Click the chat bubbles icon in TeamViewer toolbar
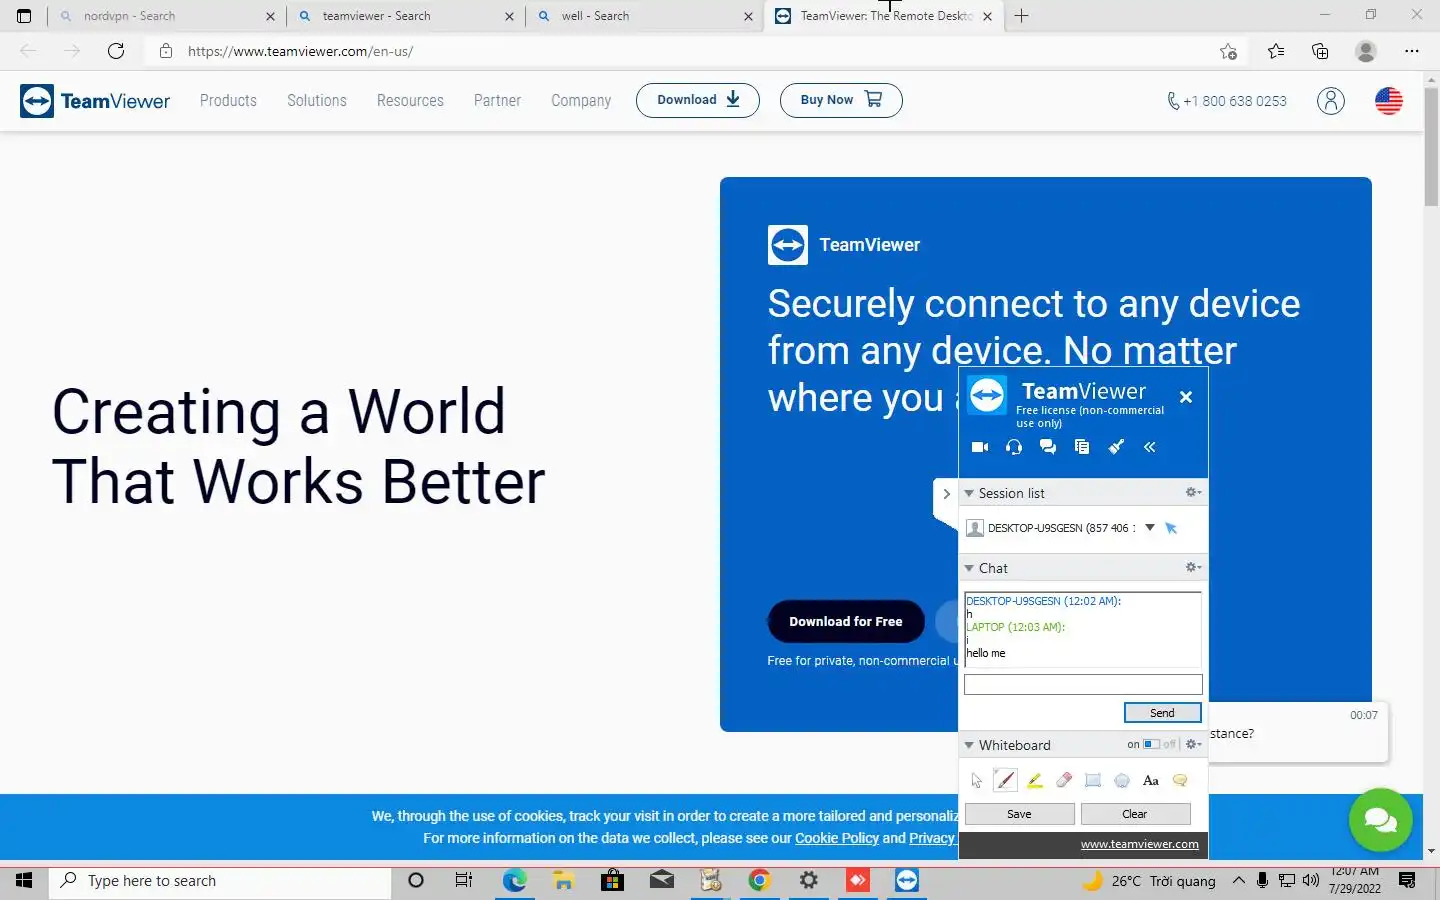The image size is (1440, 900). pyautogui.click(x=1048, y=447)
